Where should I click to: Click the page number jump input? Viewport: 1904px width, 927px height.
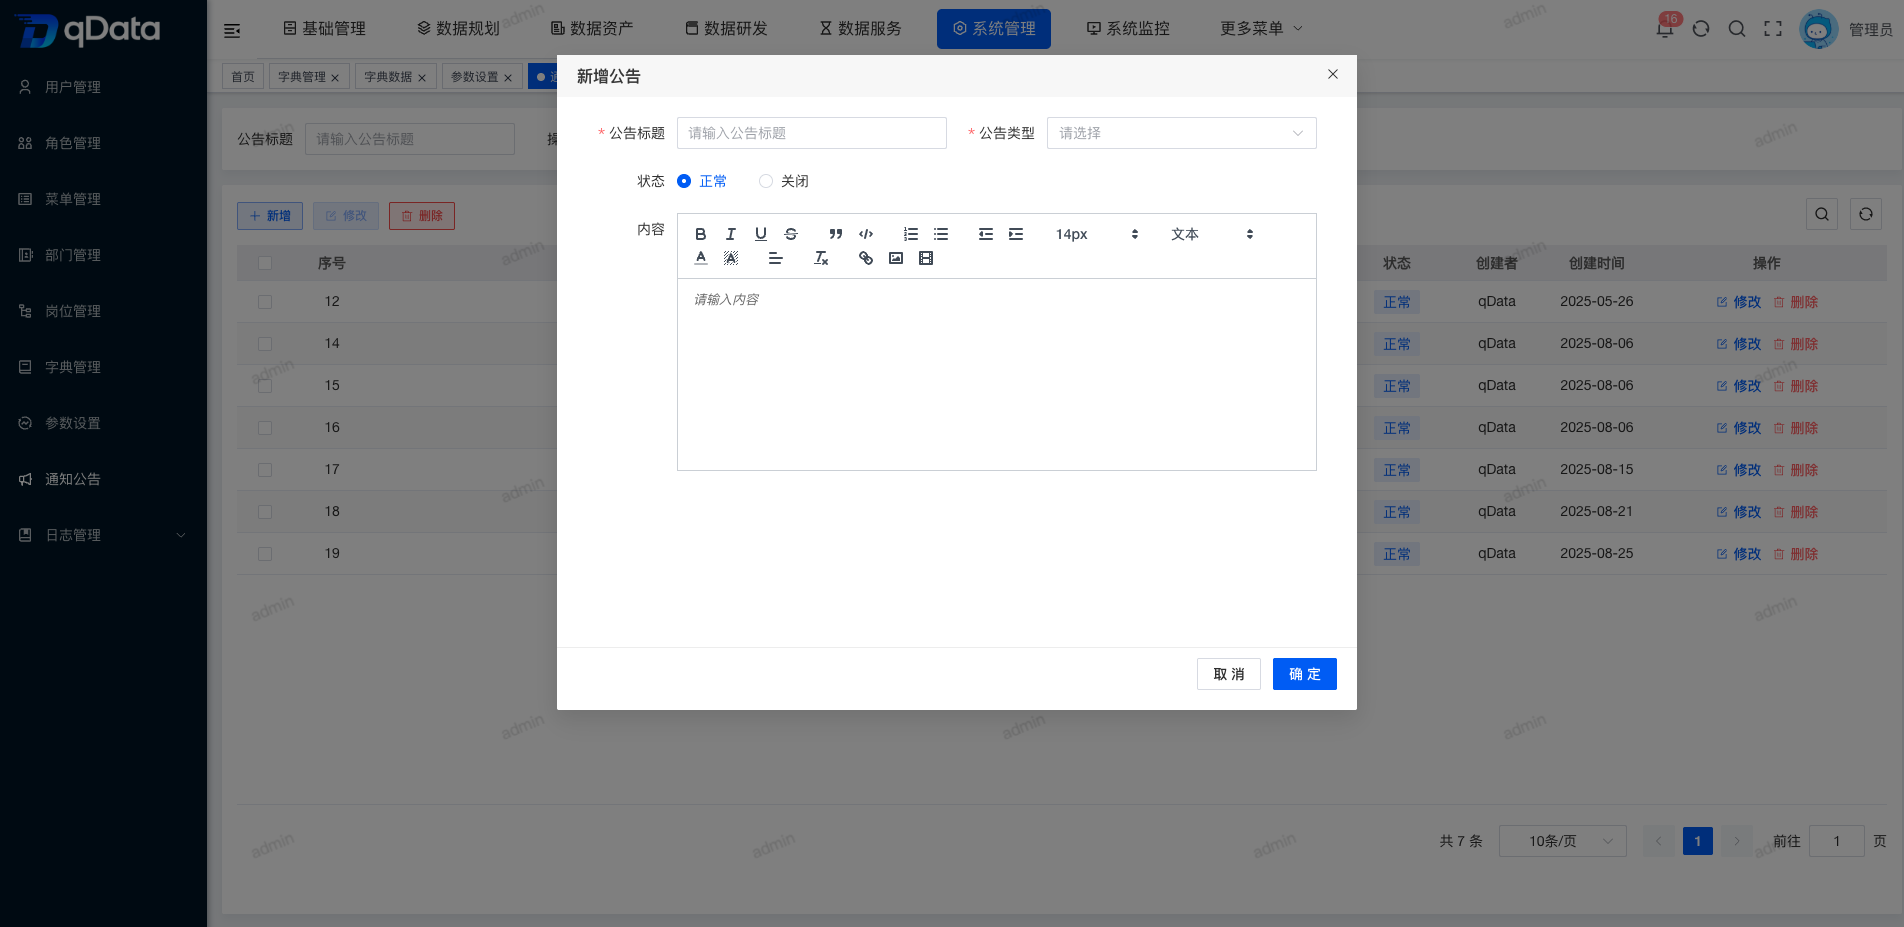pos(1837,841)
